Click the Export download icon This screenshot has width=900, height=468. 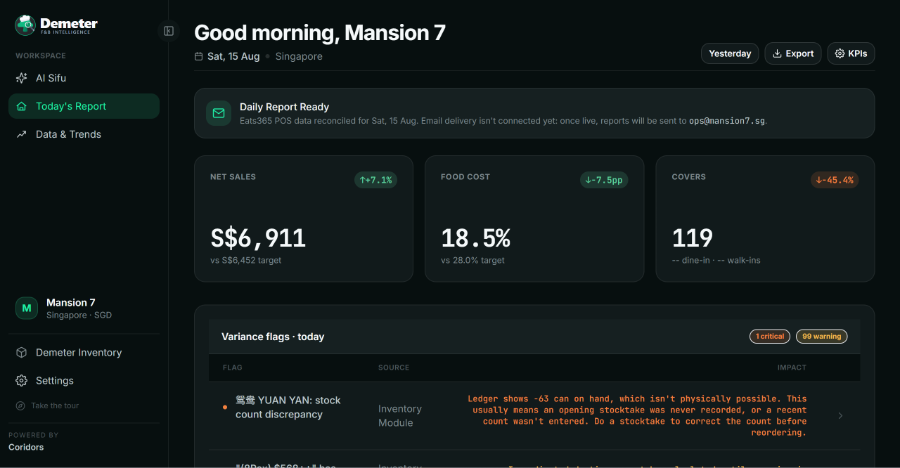777,53
